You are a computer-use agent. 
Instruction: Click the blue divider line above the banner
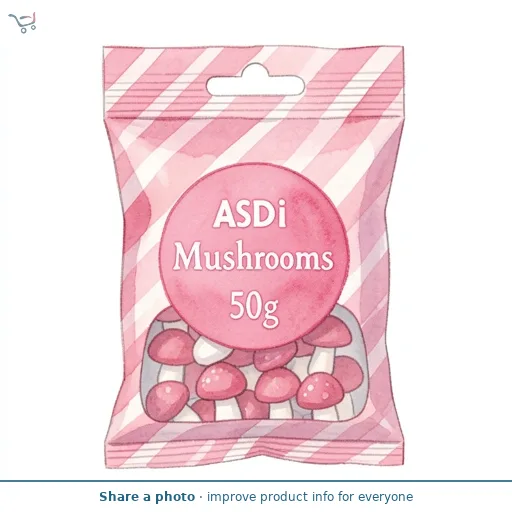(x=256, y=481)
